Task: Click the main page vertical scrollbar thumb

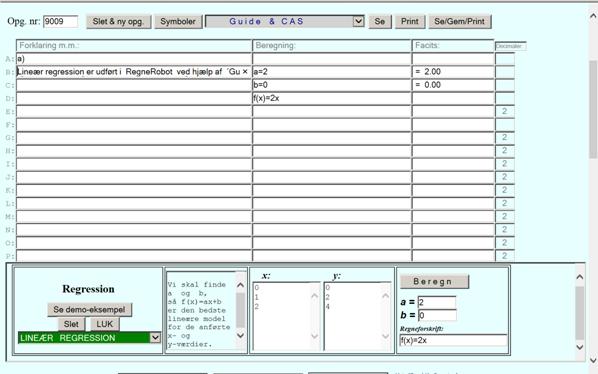Action: (593, 109)
